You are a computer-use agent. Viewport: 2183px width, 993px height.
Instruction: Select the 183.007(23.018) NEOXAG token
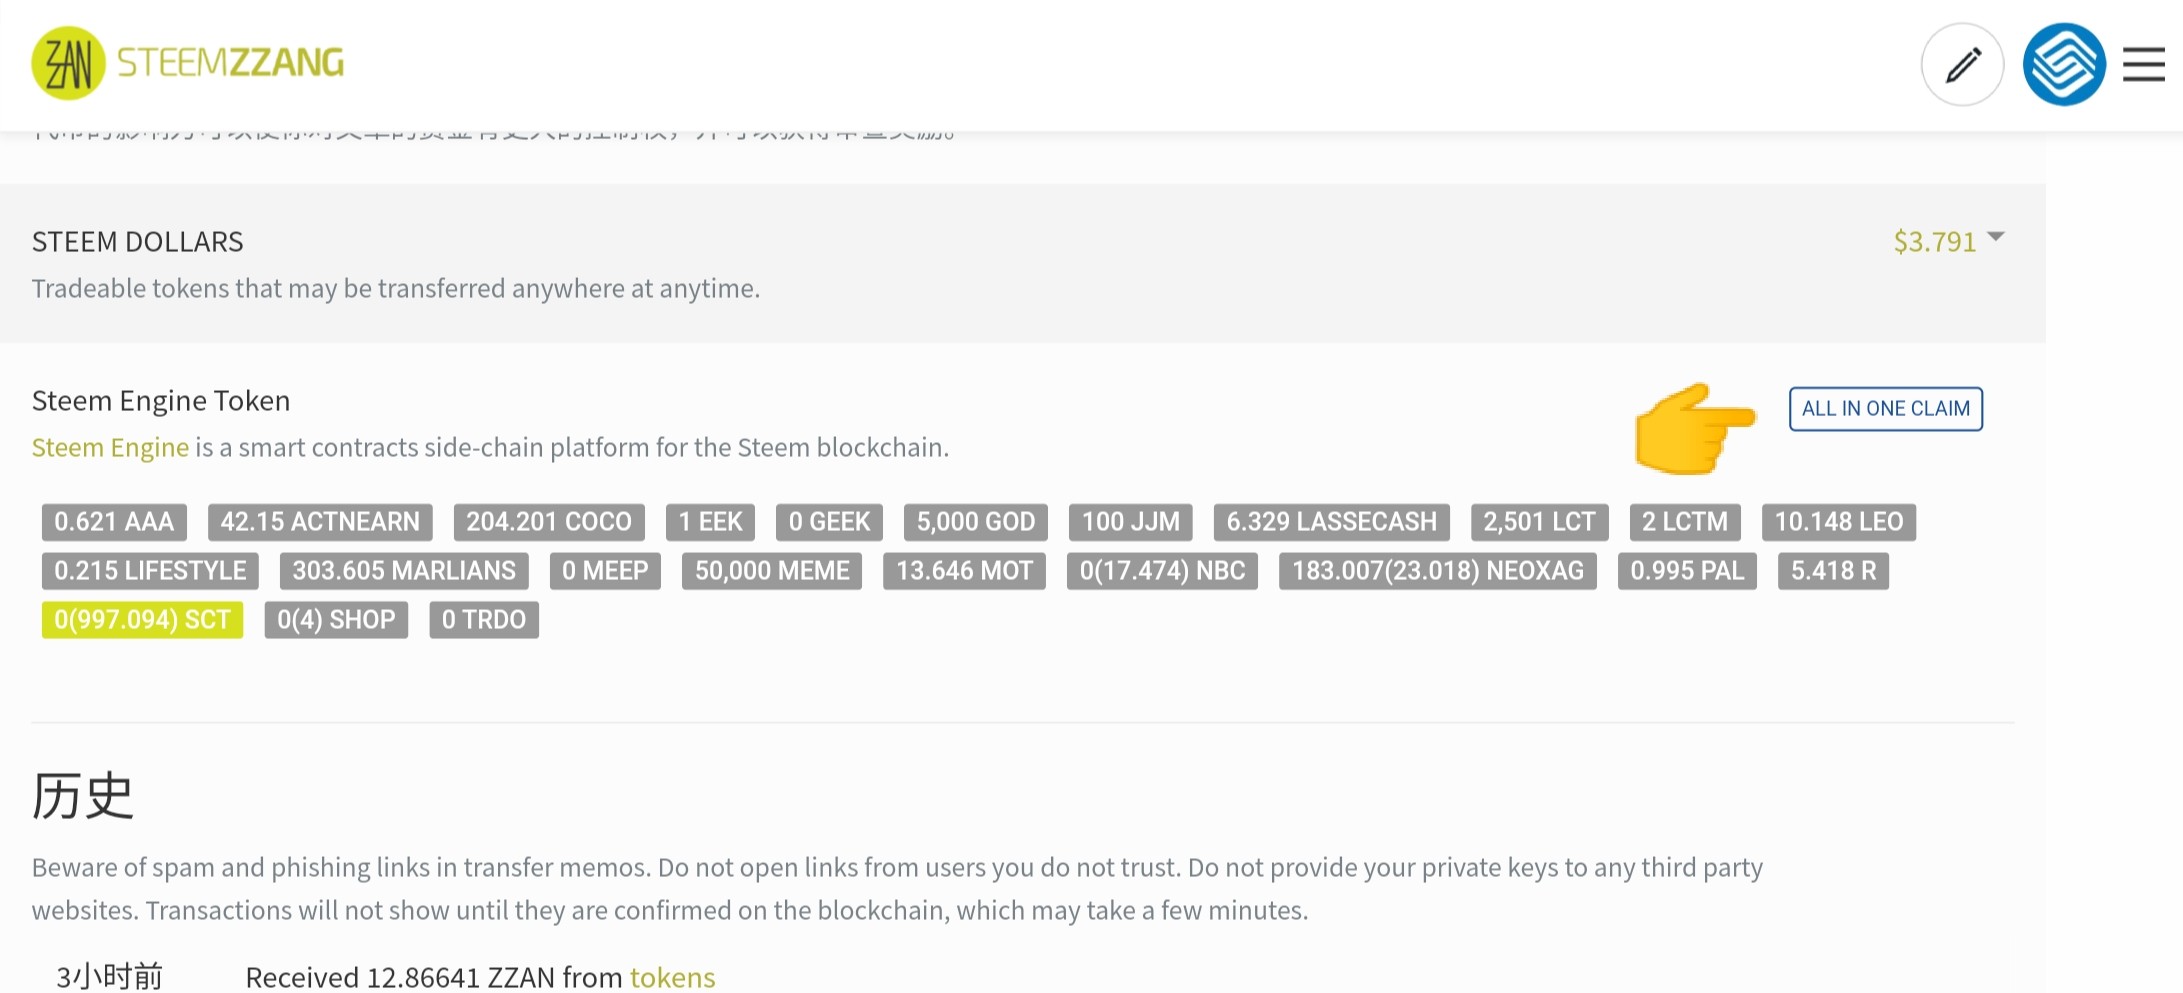[1437, 571]
